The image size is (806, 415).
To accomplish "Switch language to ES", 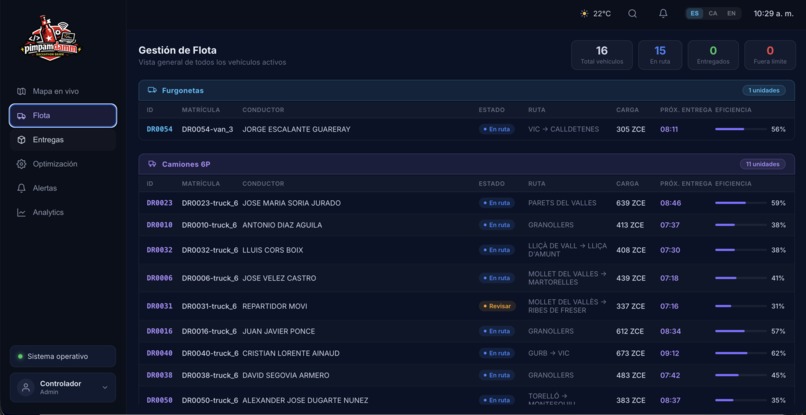I will click(x=694, y=14).
